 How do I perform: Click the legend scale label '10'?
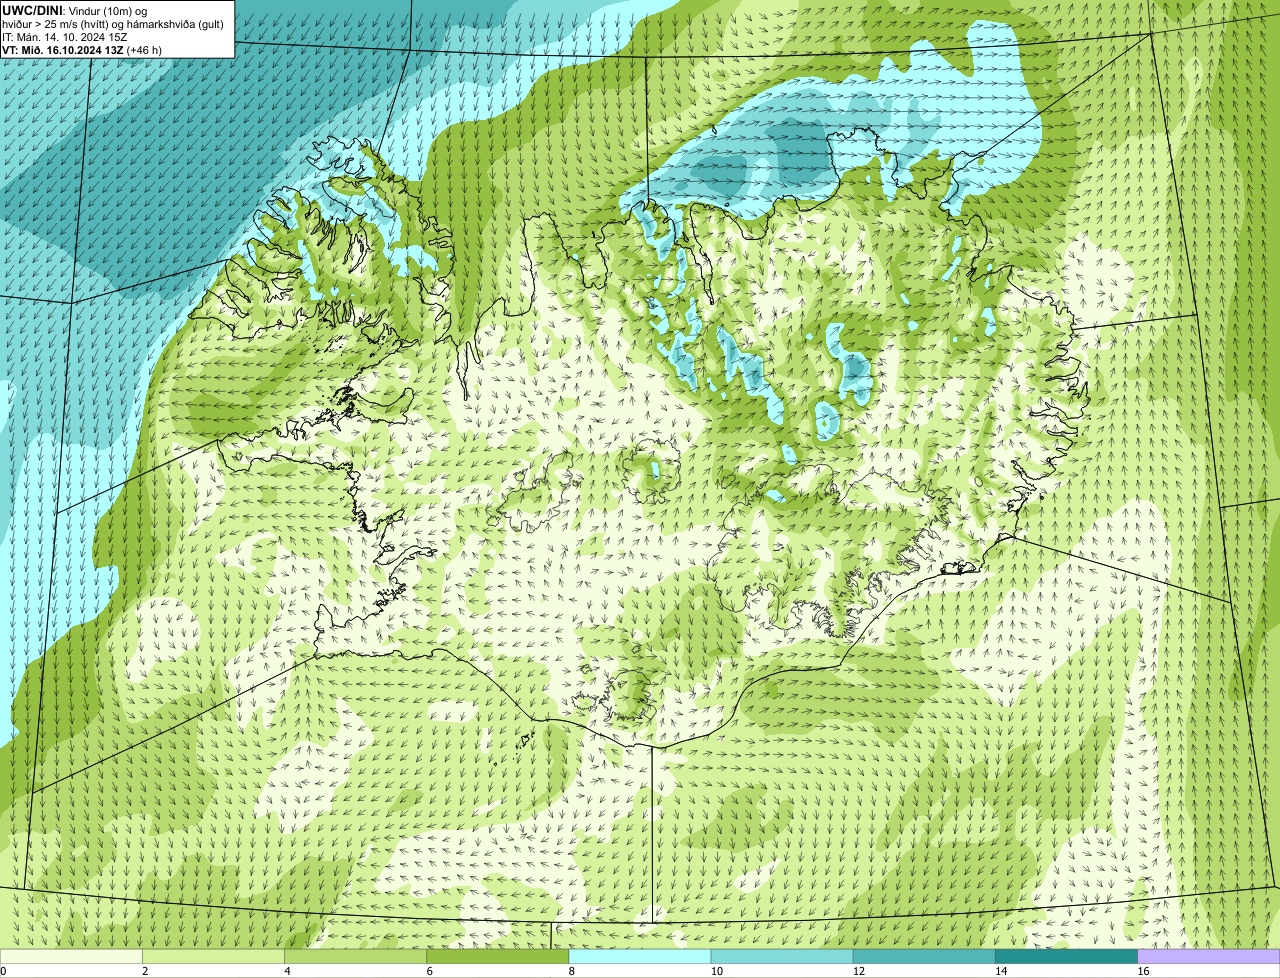click(716, 971)
